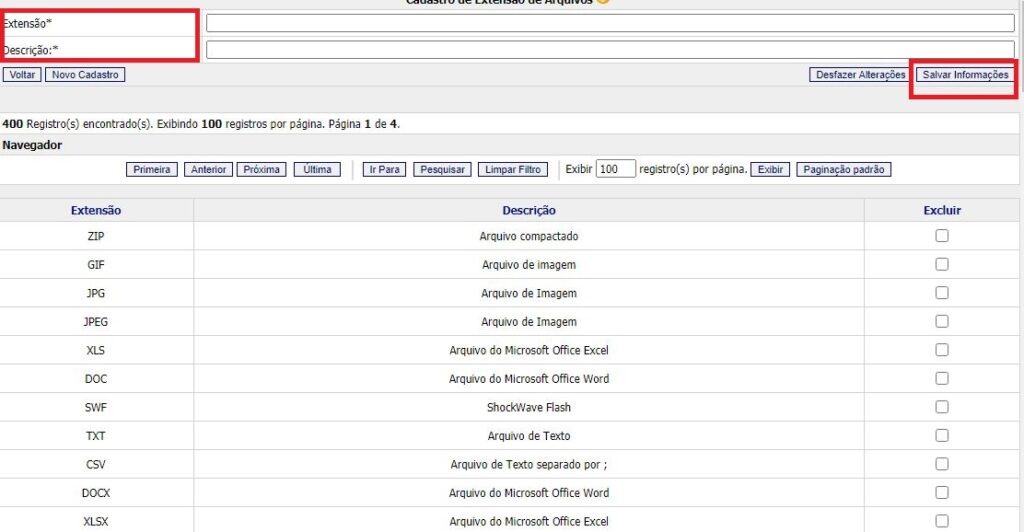Viewport: 1024px width, 532px height.
Task: Go to Primeira page button
Action: 152,170
